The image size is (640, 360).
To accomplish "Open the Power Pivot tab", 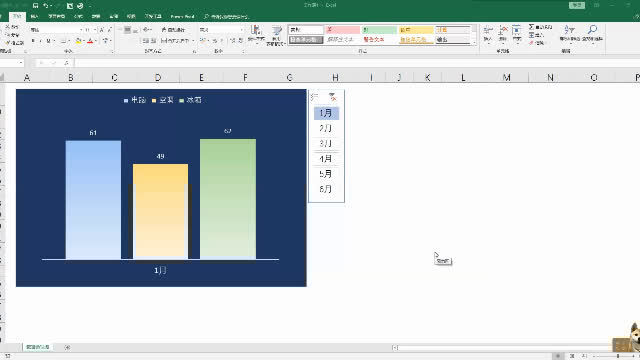I will pos(182,16).
